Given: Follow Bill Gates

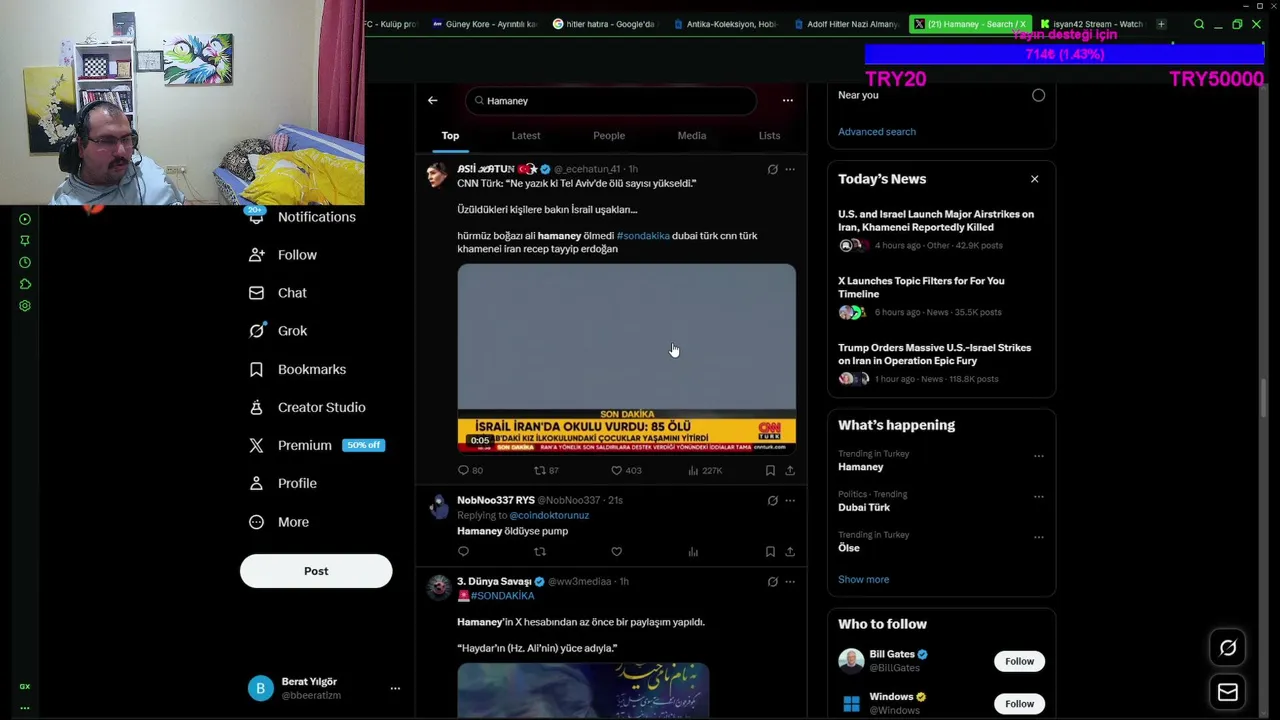Looking at the screenshot, I should [x=1019, y=661].
